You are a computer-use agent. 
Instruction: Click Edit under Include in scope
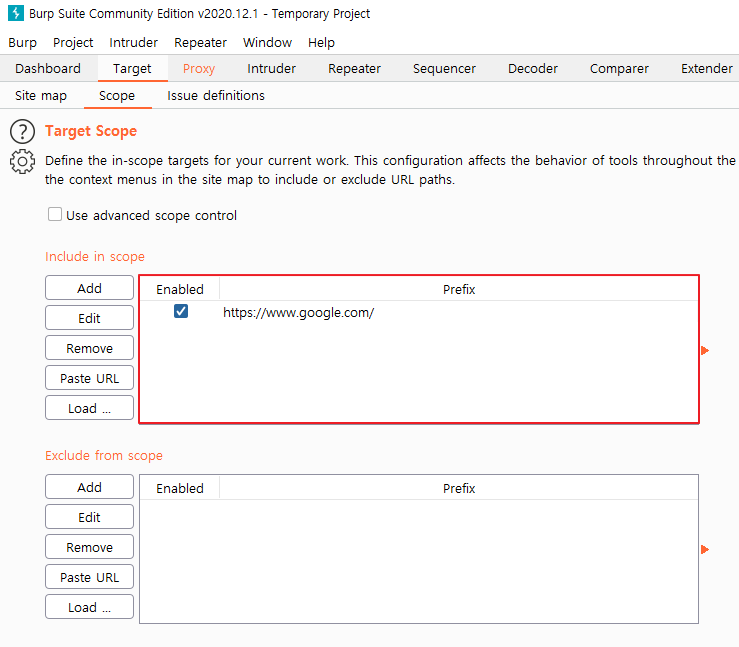(x=90, y=318)
